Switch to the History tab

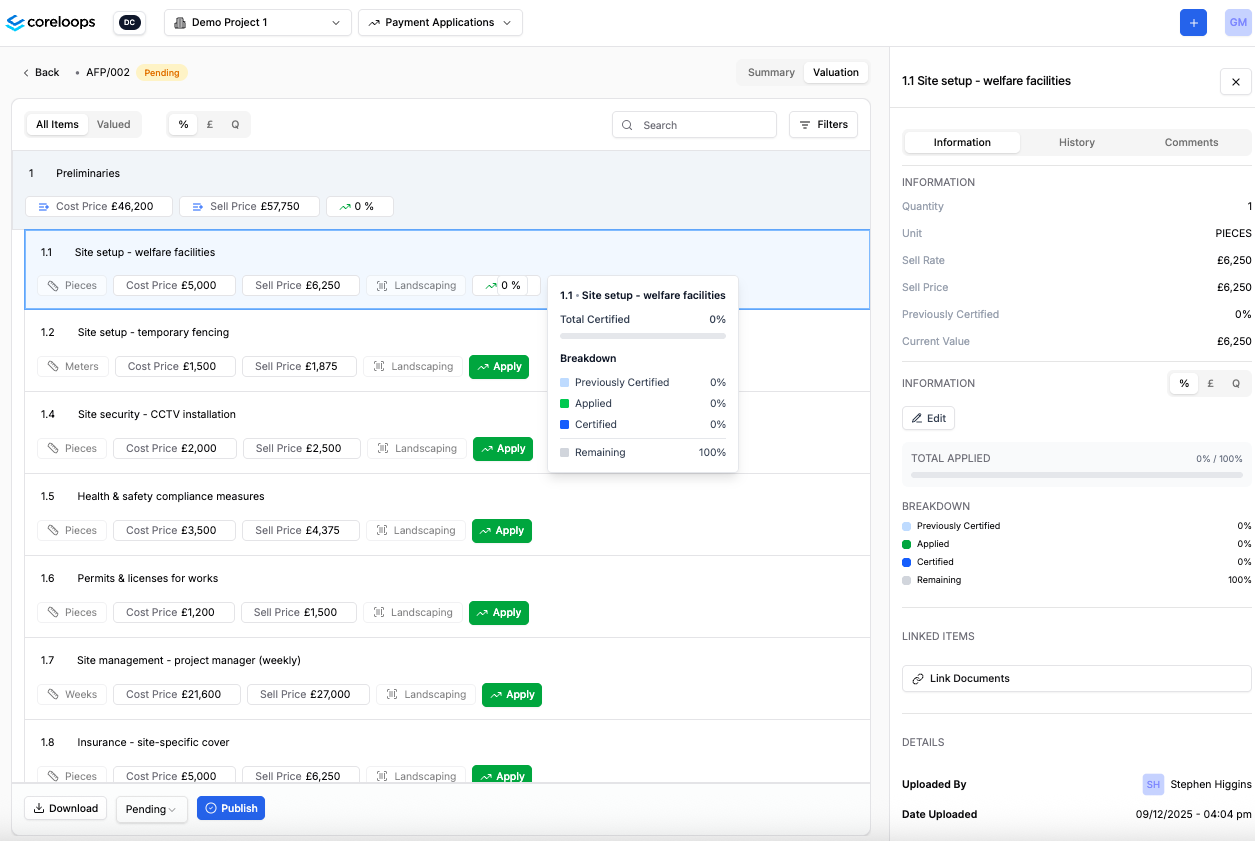(1076, 142)
